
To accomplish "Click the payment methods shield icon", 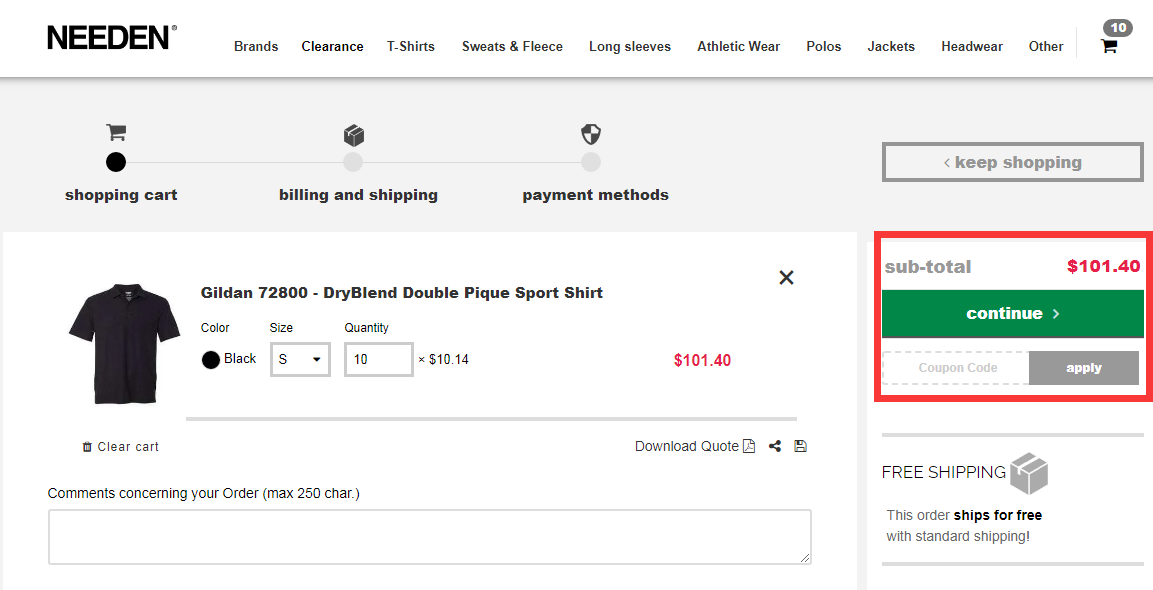I will (590, 133).
